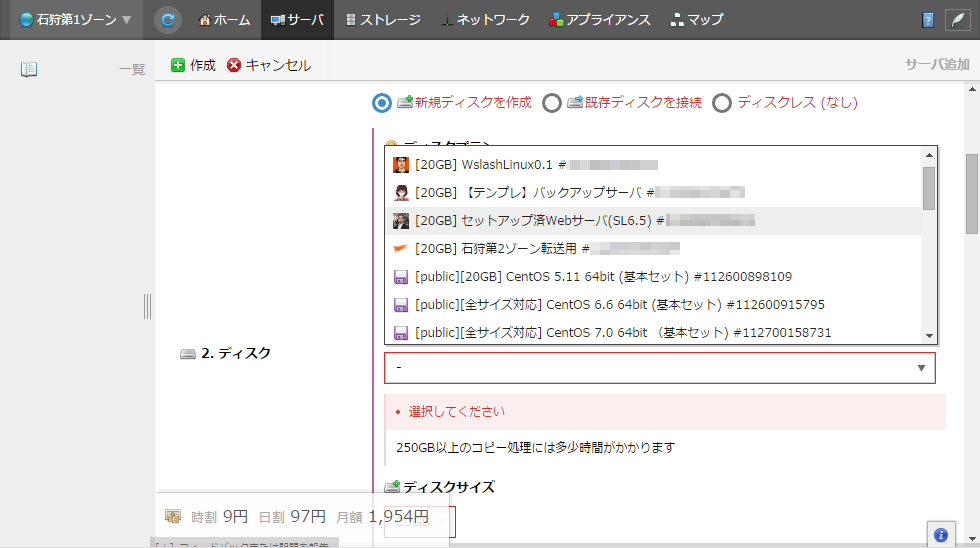Click the refresh icon in top bar
This screenshot has height=548, width=980.
point(168,20)
